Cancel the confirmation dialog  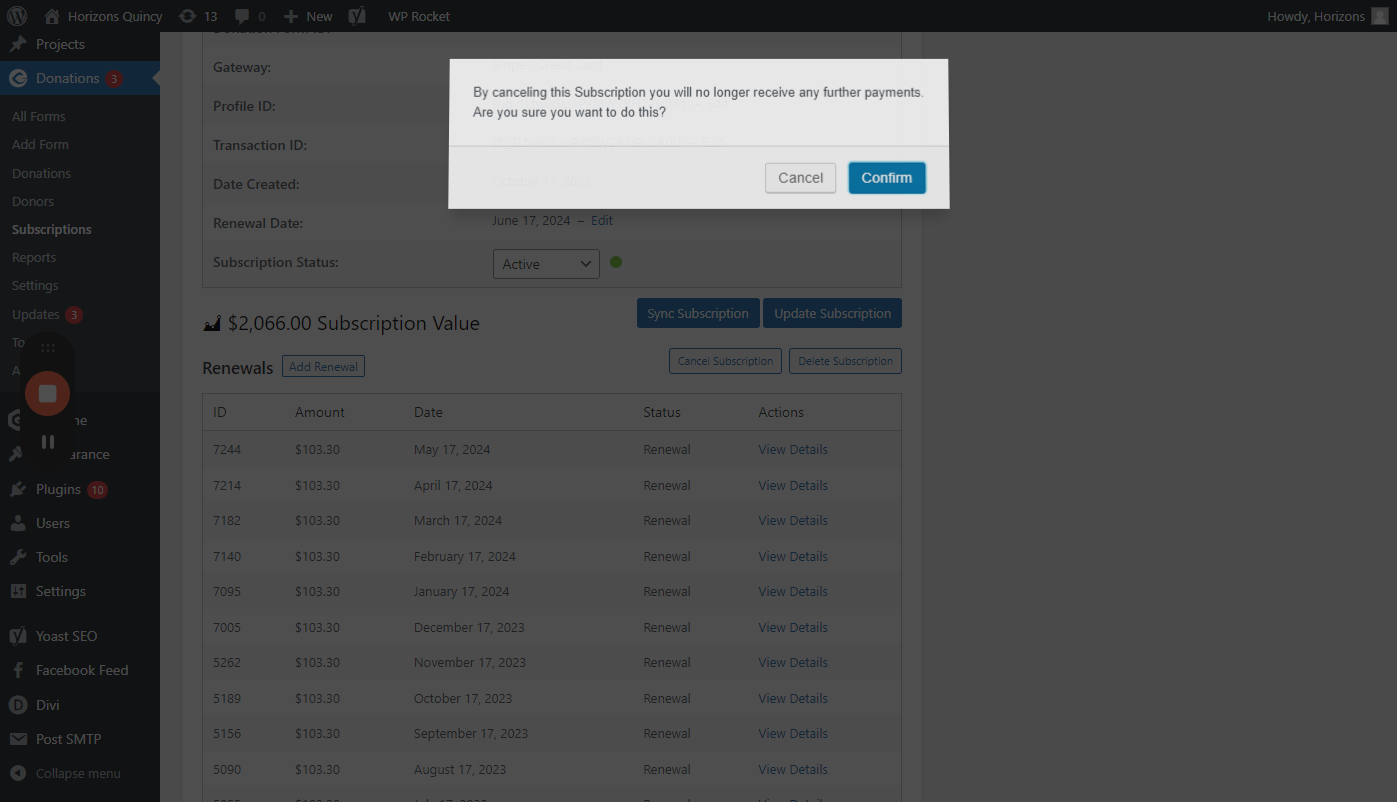click(800, 178)
